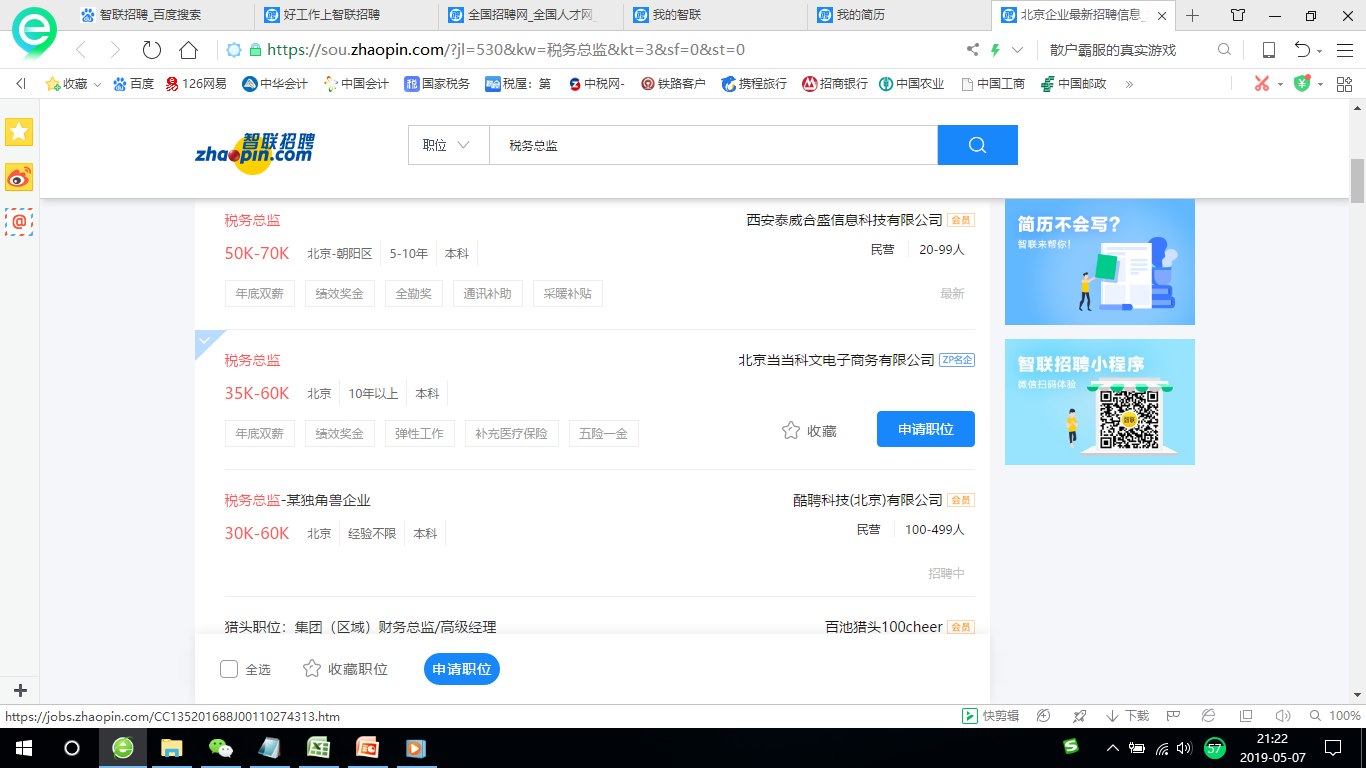
Task: Click the 收藏职位 button in bottom bar
Action: click(x=346, y=669)
